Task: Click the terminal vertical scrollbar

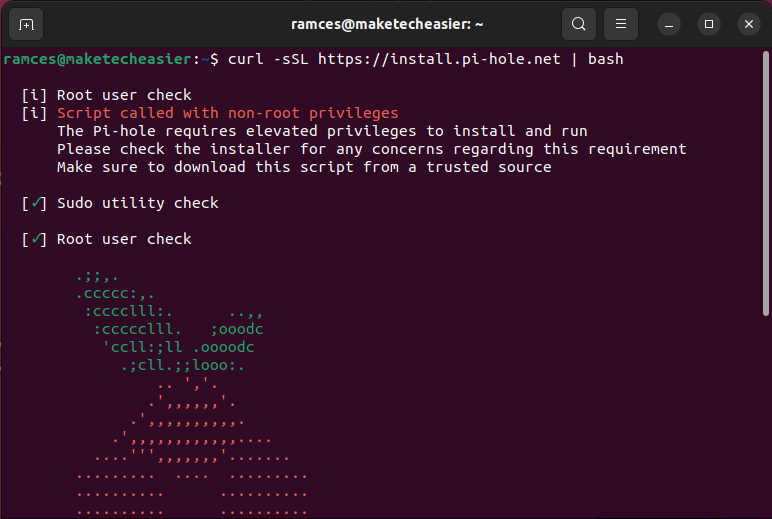Action: pyautogui.click(x=766, y=183)
